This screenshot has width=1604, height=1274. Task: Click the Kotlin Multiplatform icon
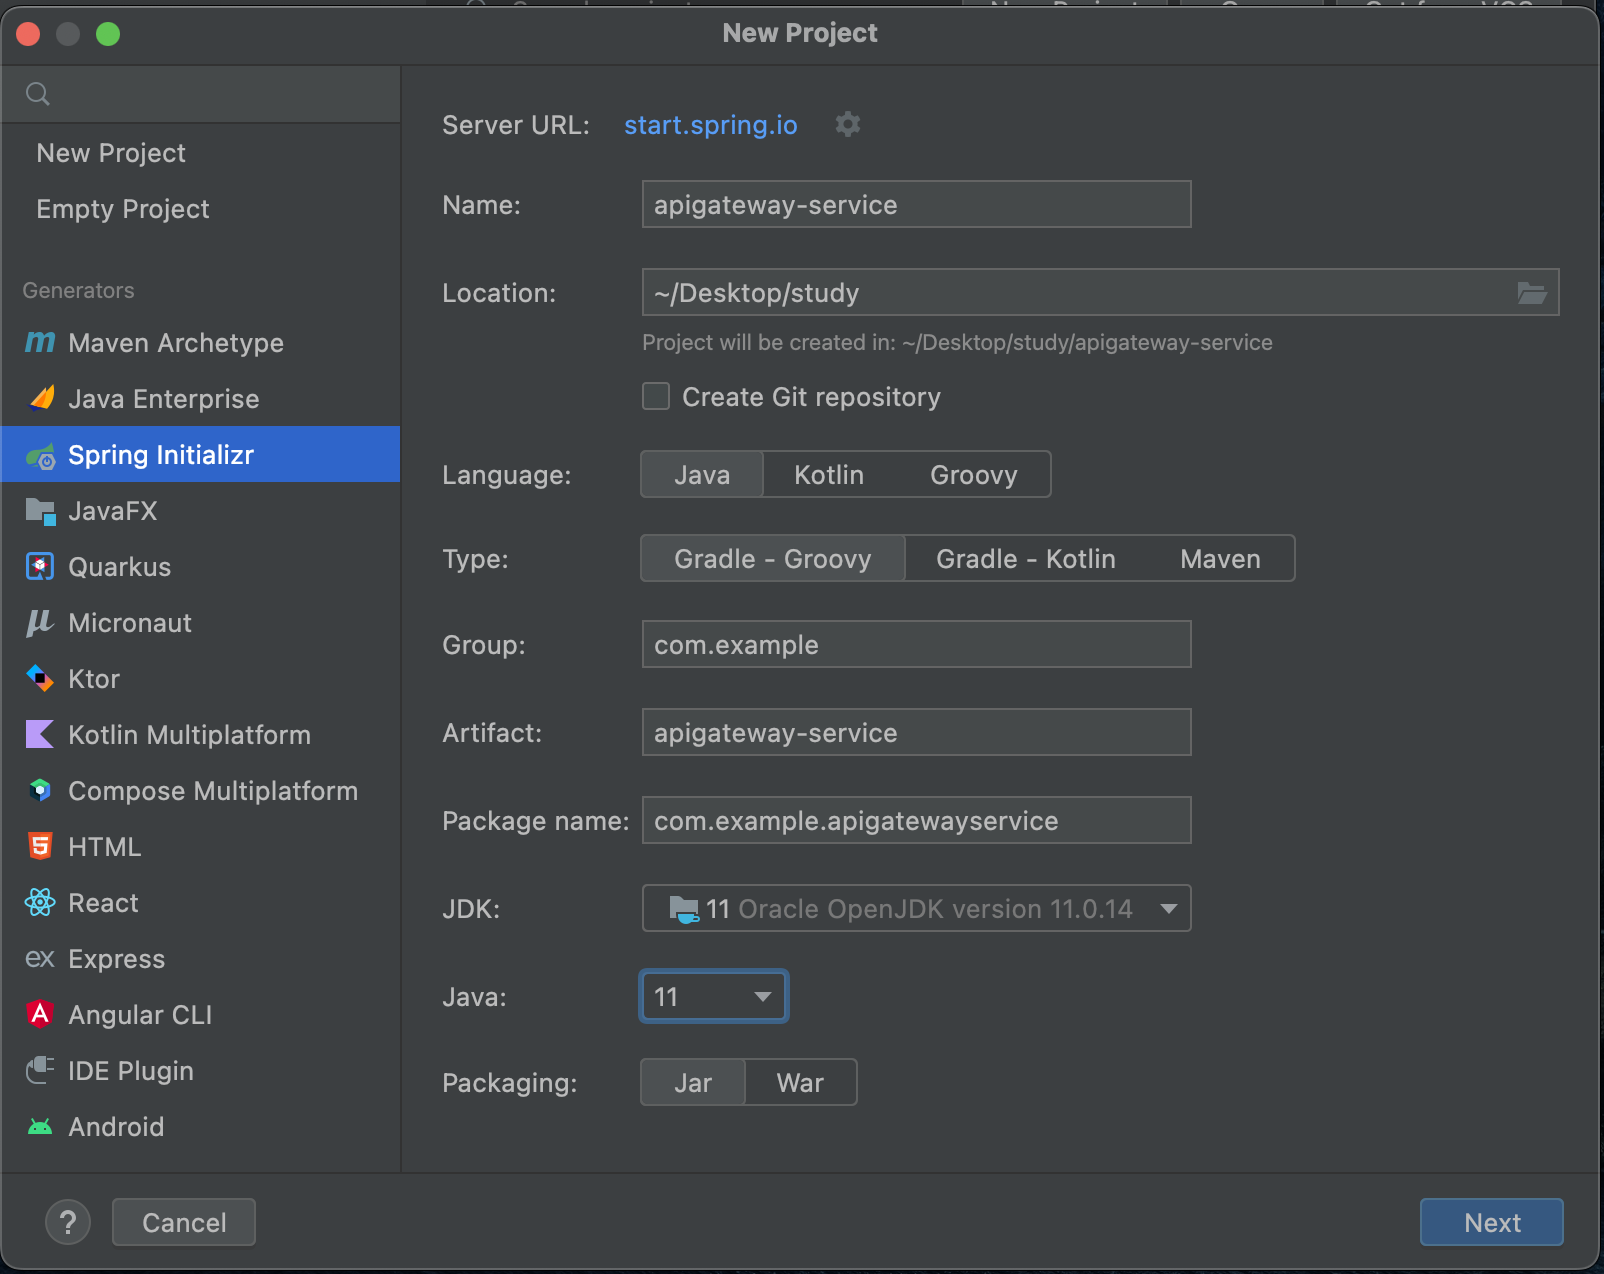(40, 735)
